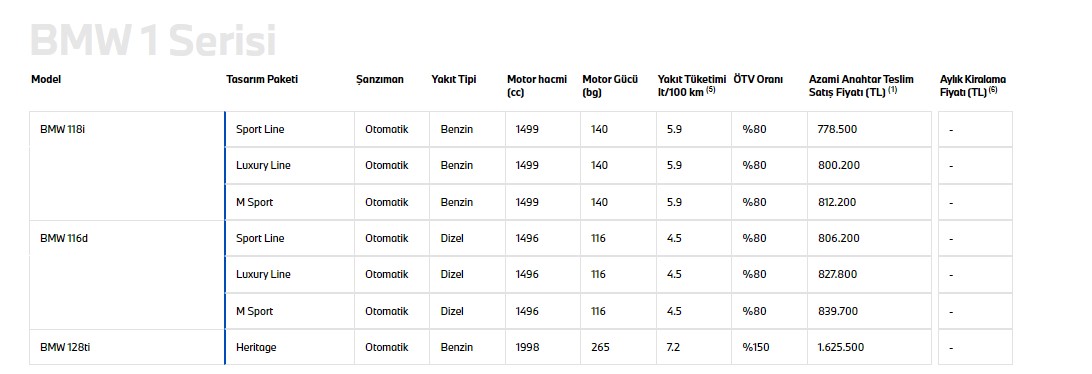Click the Şanzıman column header
This screenshot has height=374, width=1092.
380,79
